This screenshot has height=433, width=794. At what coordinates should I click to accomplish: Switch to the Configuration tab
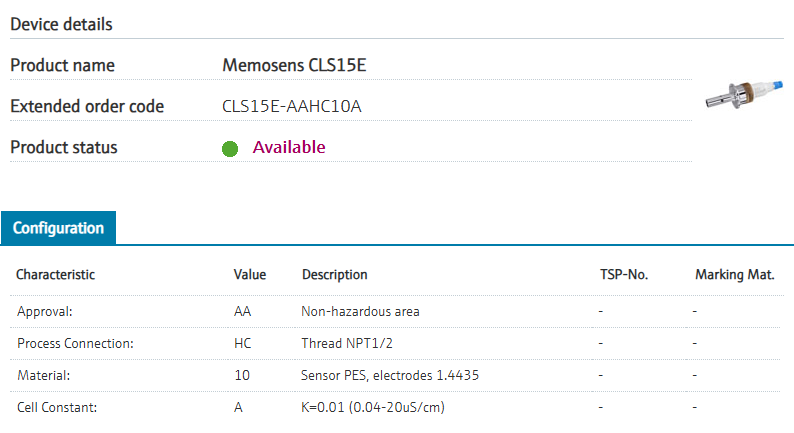tap(58, 228)
